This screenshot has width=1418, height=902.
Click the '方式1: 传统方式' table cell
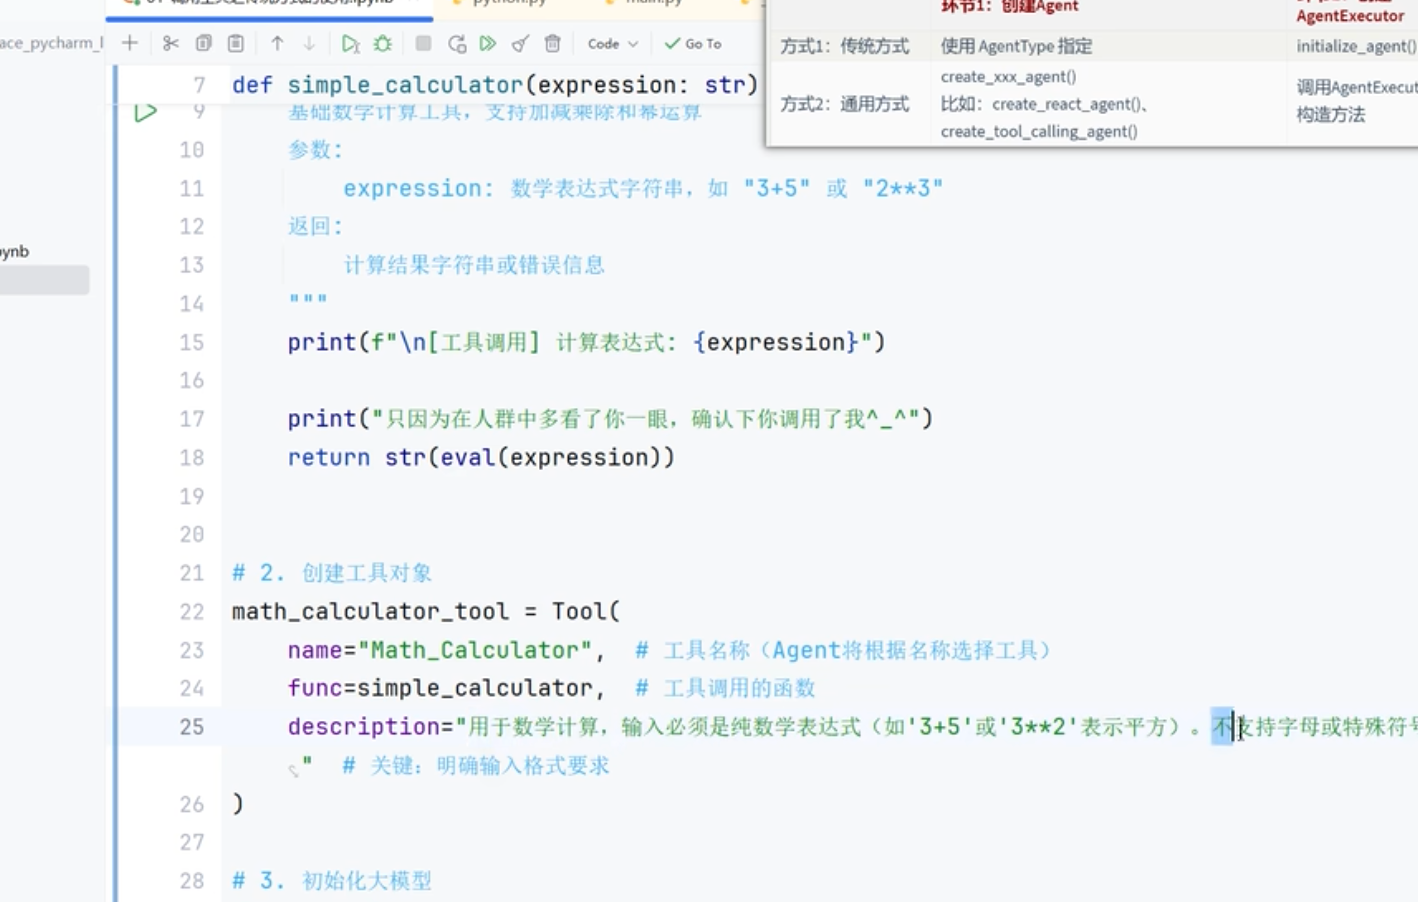click(845, 46)
